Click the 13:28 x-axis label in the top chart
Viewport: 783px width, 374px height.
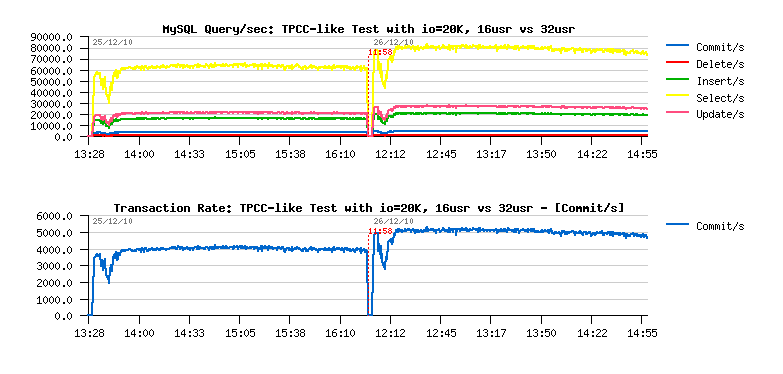pyautogui.click(x=89, y=155)
